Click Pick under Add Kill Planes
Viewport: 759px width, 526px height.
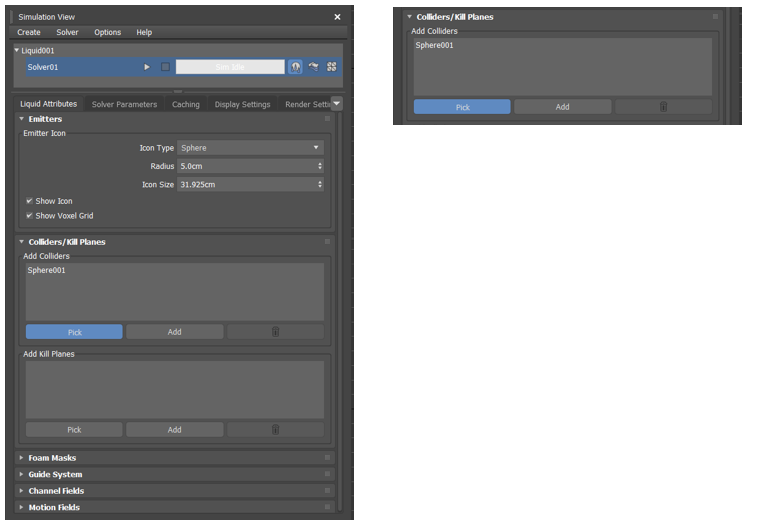pos(74,430)
